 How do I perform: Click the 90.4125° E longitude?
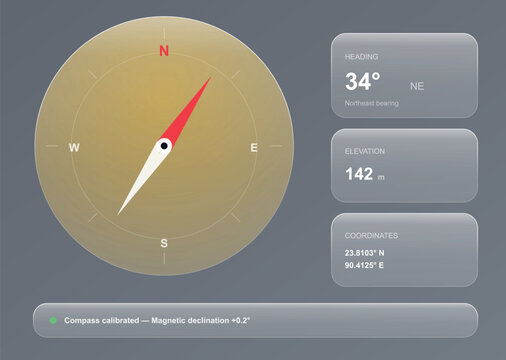(x=364, y=265)
